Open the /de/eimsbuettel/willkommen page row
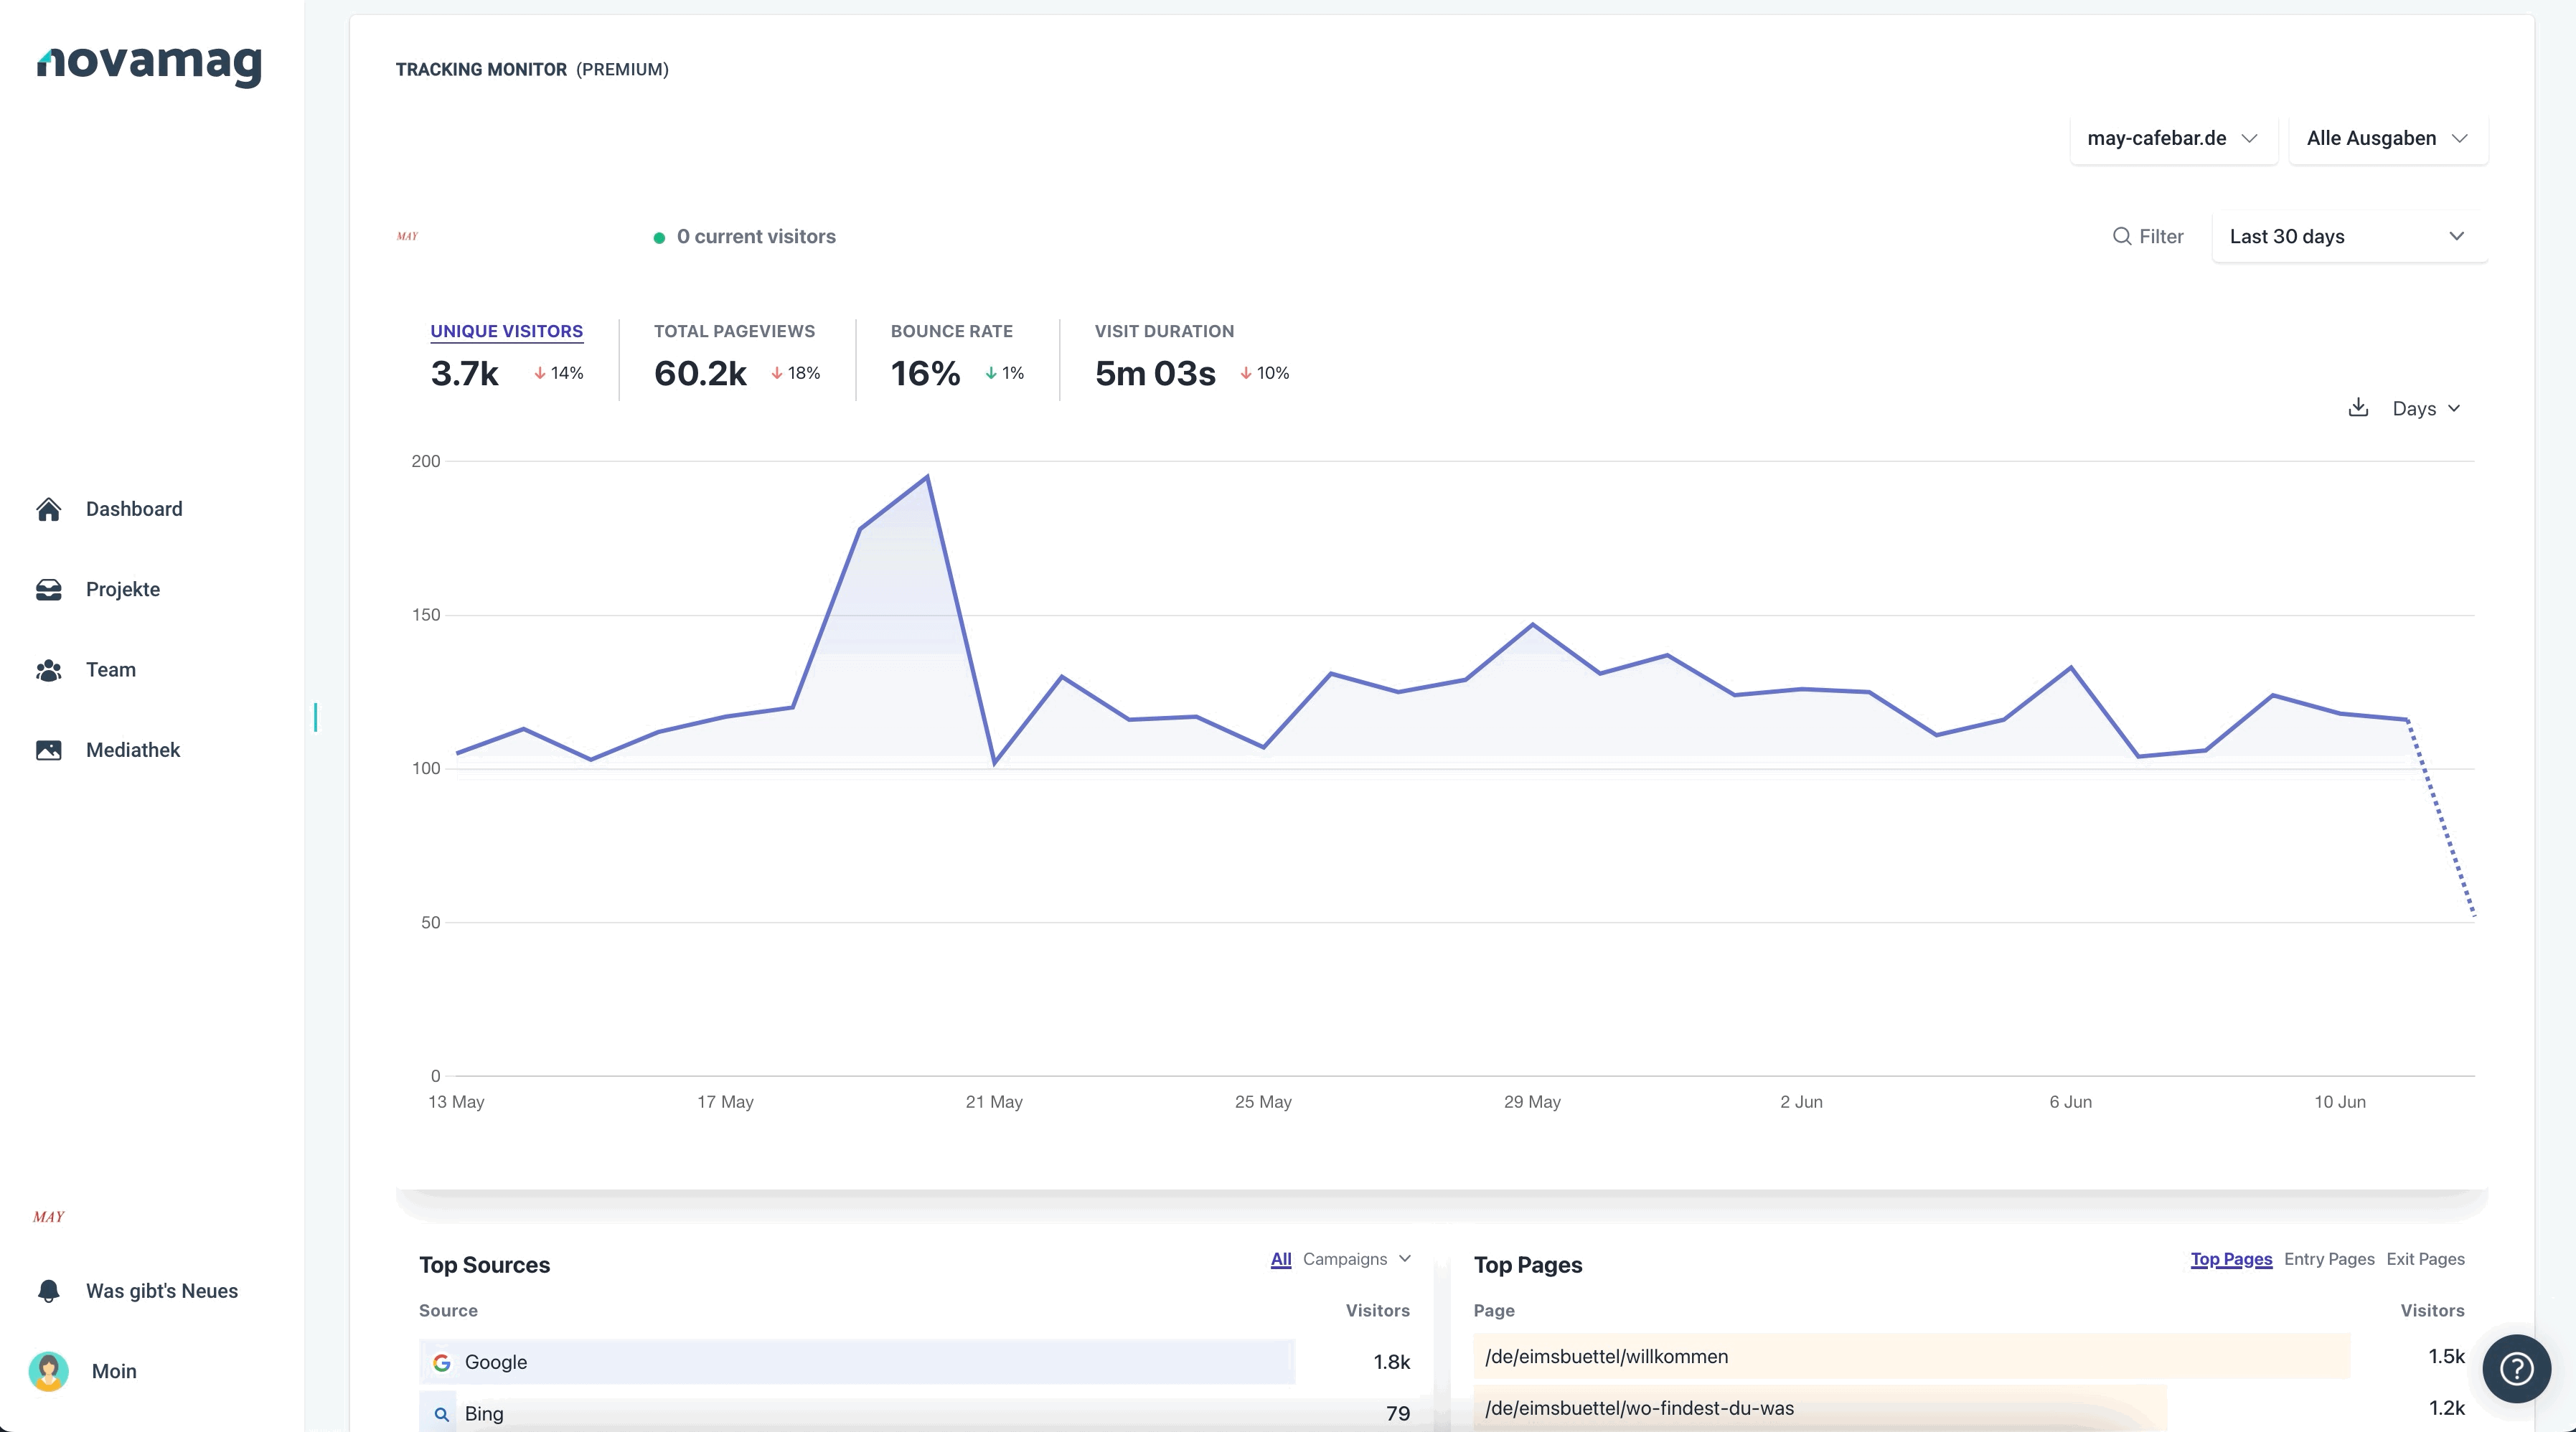The height and width of the screenshot is (1432, 2576). (x=1968, y=1356)
